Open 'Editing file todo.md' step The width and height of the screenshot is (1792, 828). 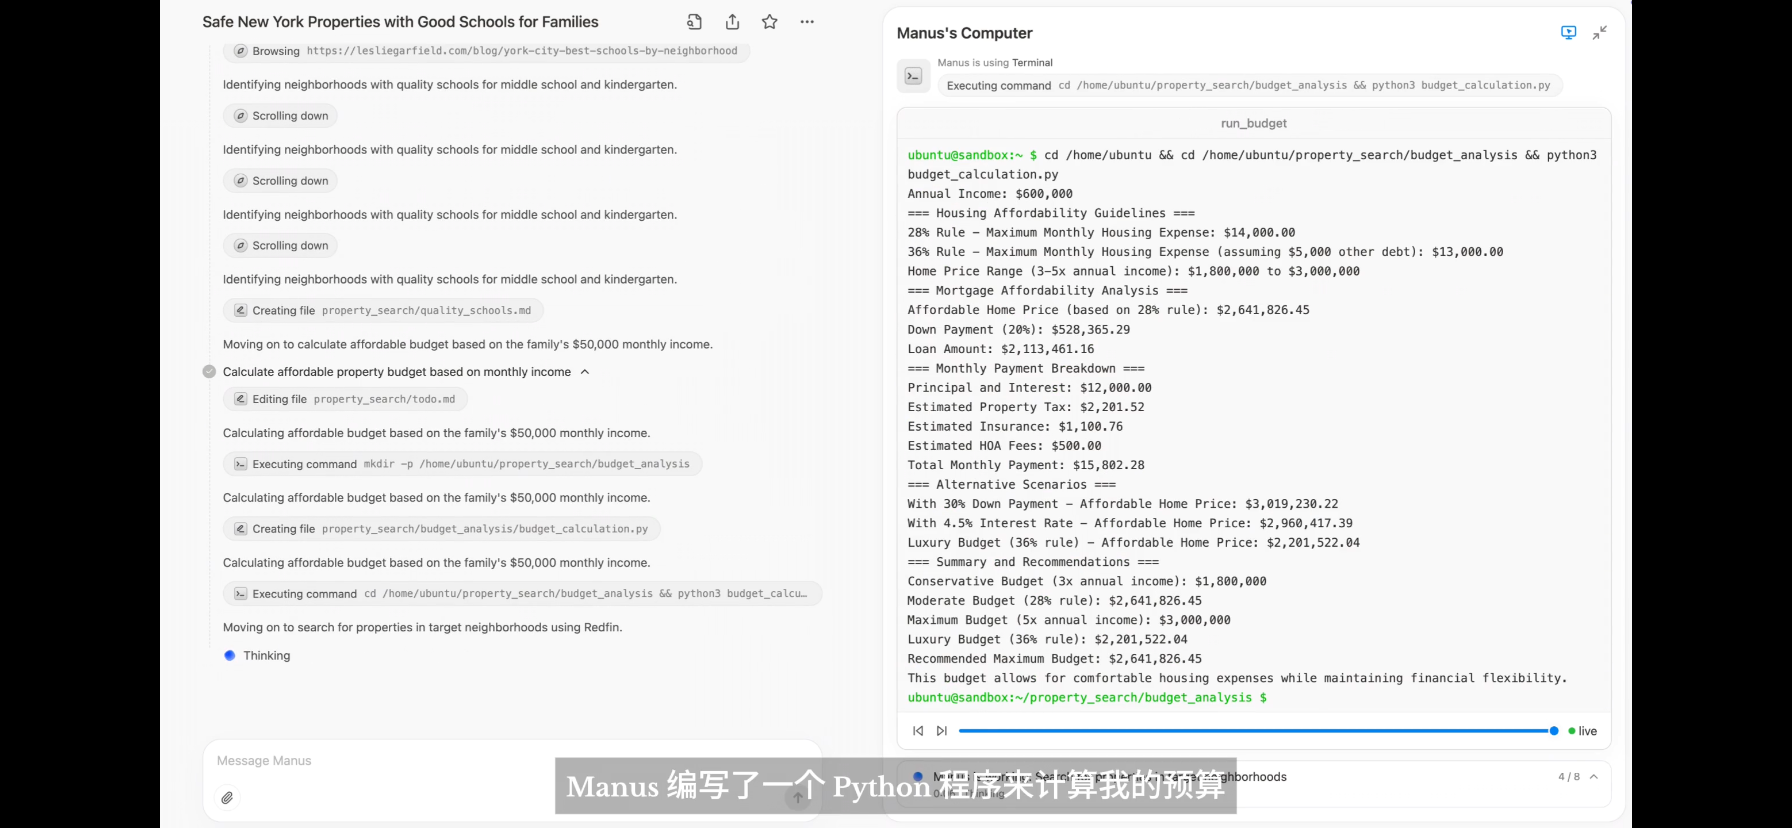345,399
